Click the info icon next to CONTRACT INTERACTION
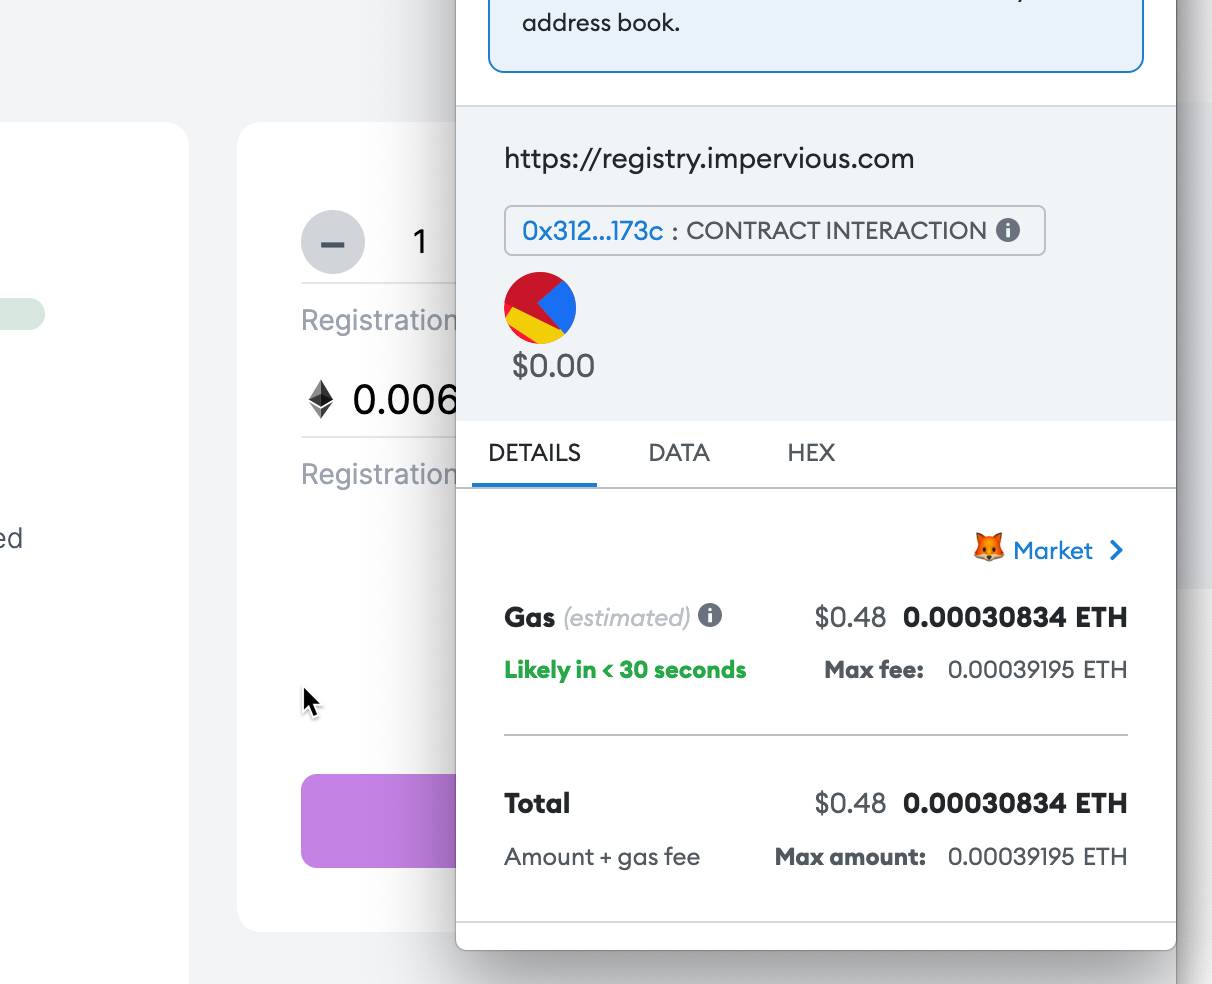 1008,230
